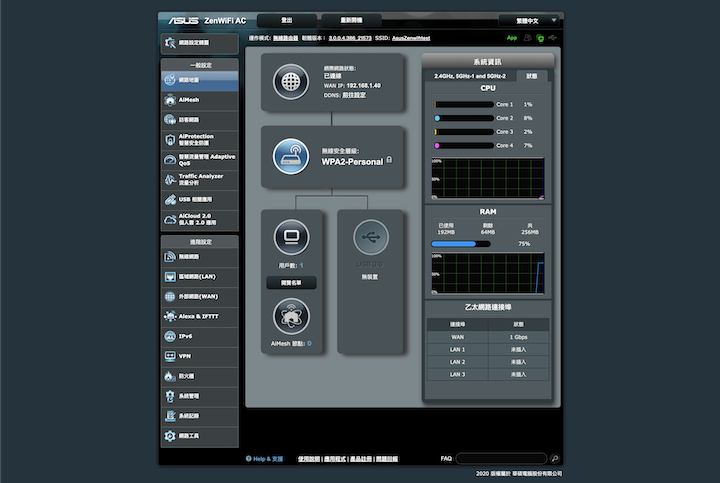Click the RAM usage 75% progress bar
This screenshot has width=720, height=483.
(x=461, y=244)
